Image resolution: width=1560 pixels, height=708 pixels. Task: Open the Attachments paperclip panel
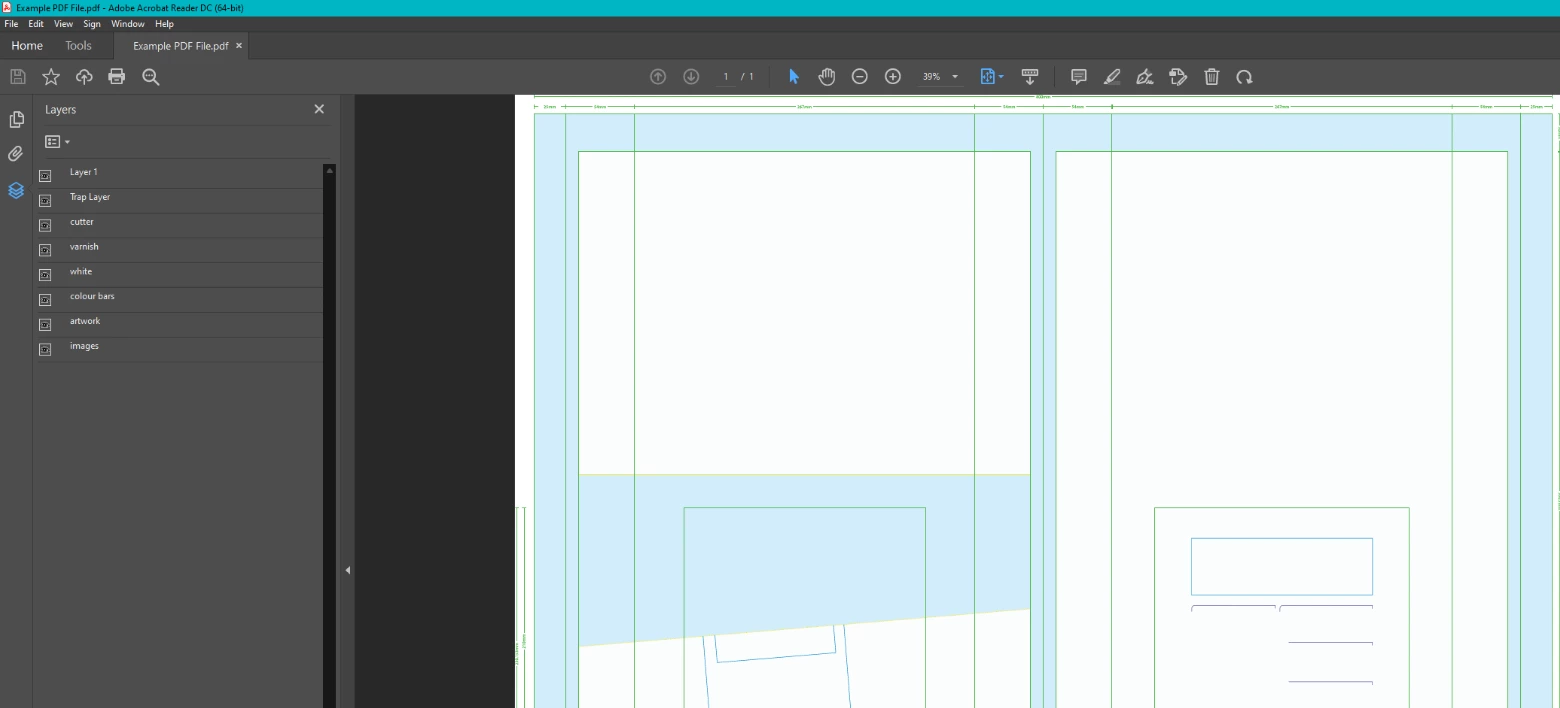(x=15, y=154)
